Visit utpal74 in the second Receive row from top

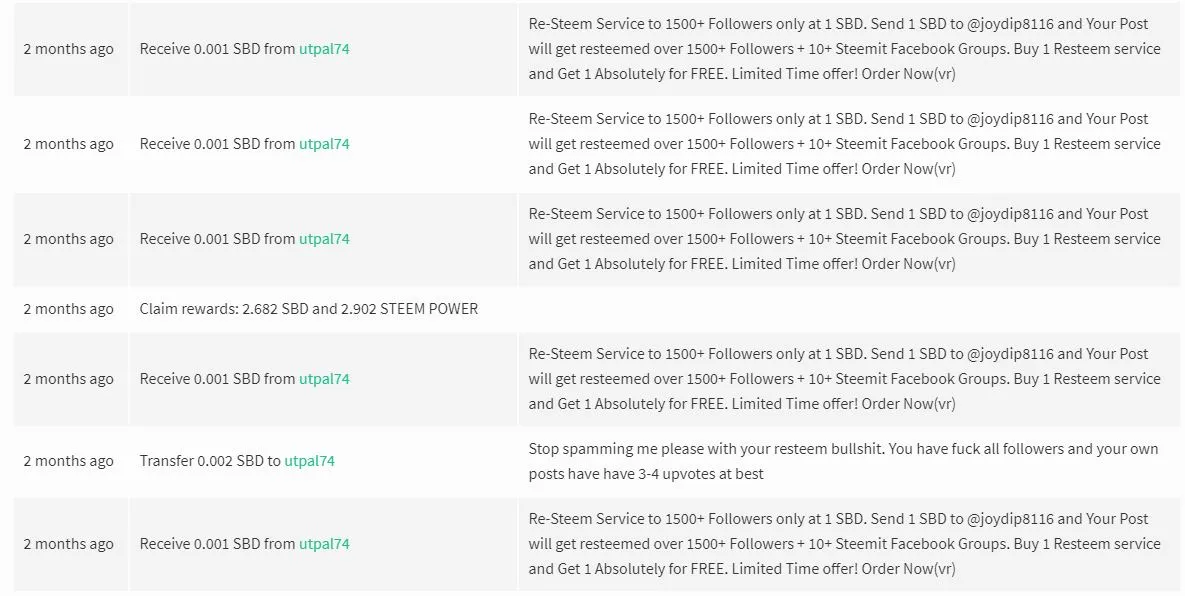click(x=324, y=144)
